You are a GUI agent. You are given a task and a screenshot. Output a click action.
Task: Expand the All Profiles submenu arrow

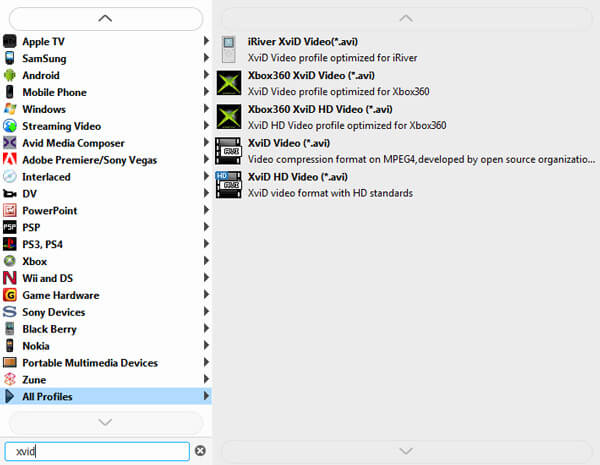tap(206, 396)
